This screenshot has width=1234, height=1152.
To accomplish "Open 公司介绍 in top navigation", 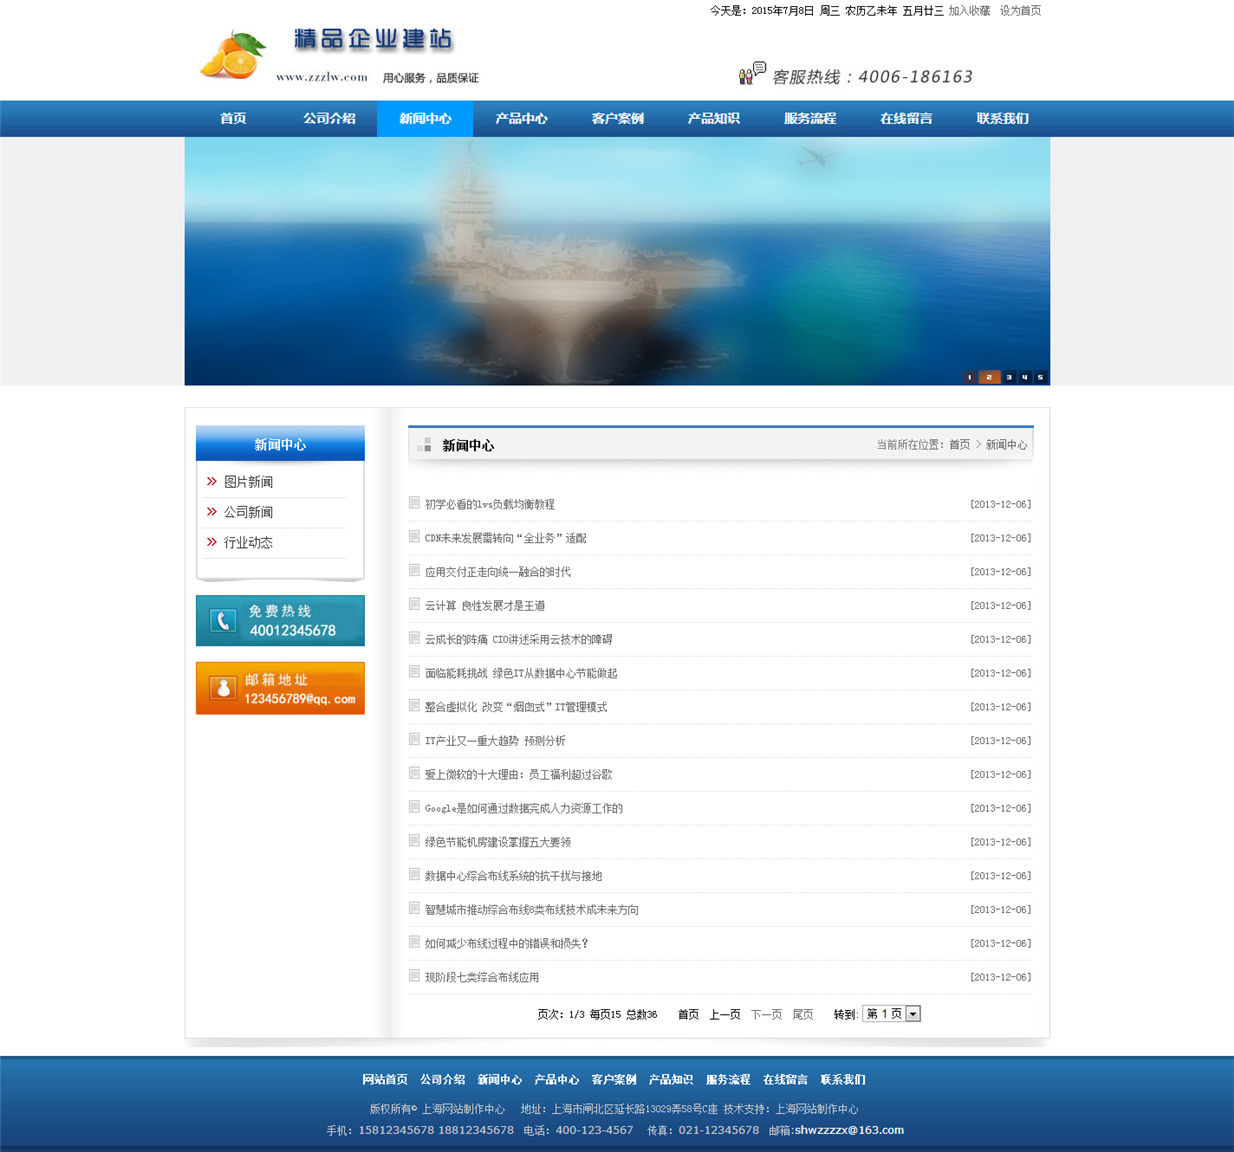I will point(329,118).
